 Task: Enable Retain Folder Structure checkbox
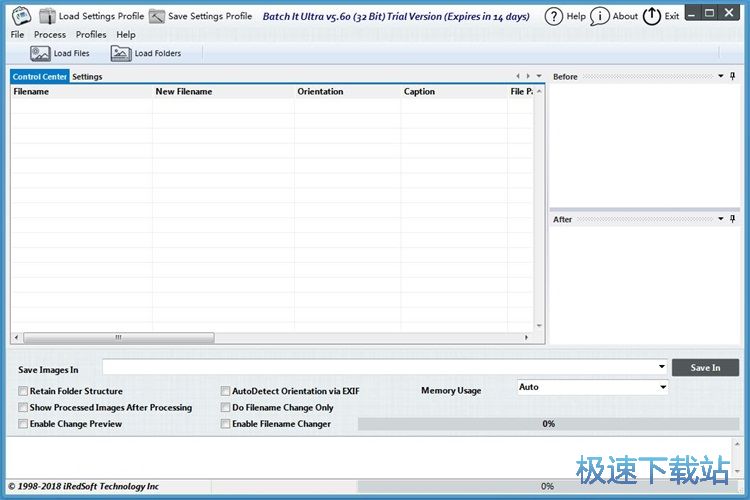(x=23, y=391)
